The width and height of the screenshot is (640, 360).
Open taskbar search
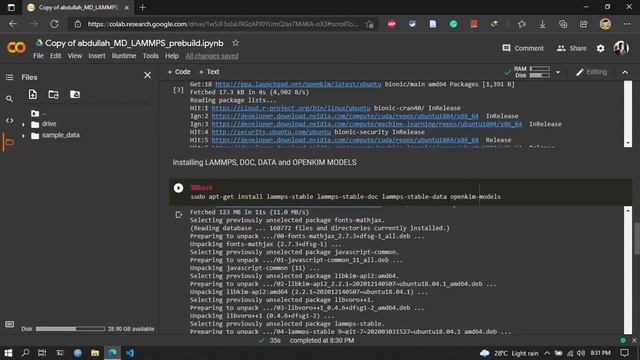click(x=25, y=353)
